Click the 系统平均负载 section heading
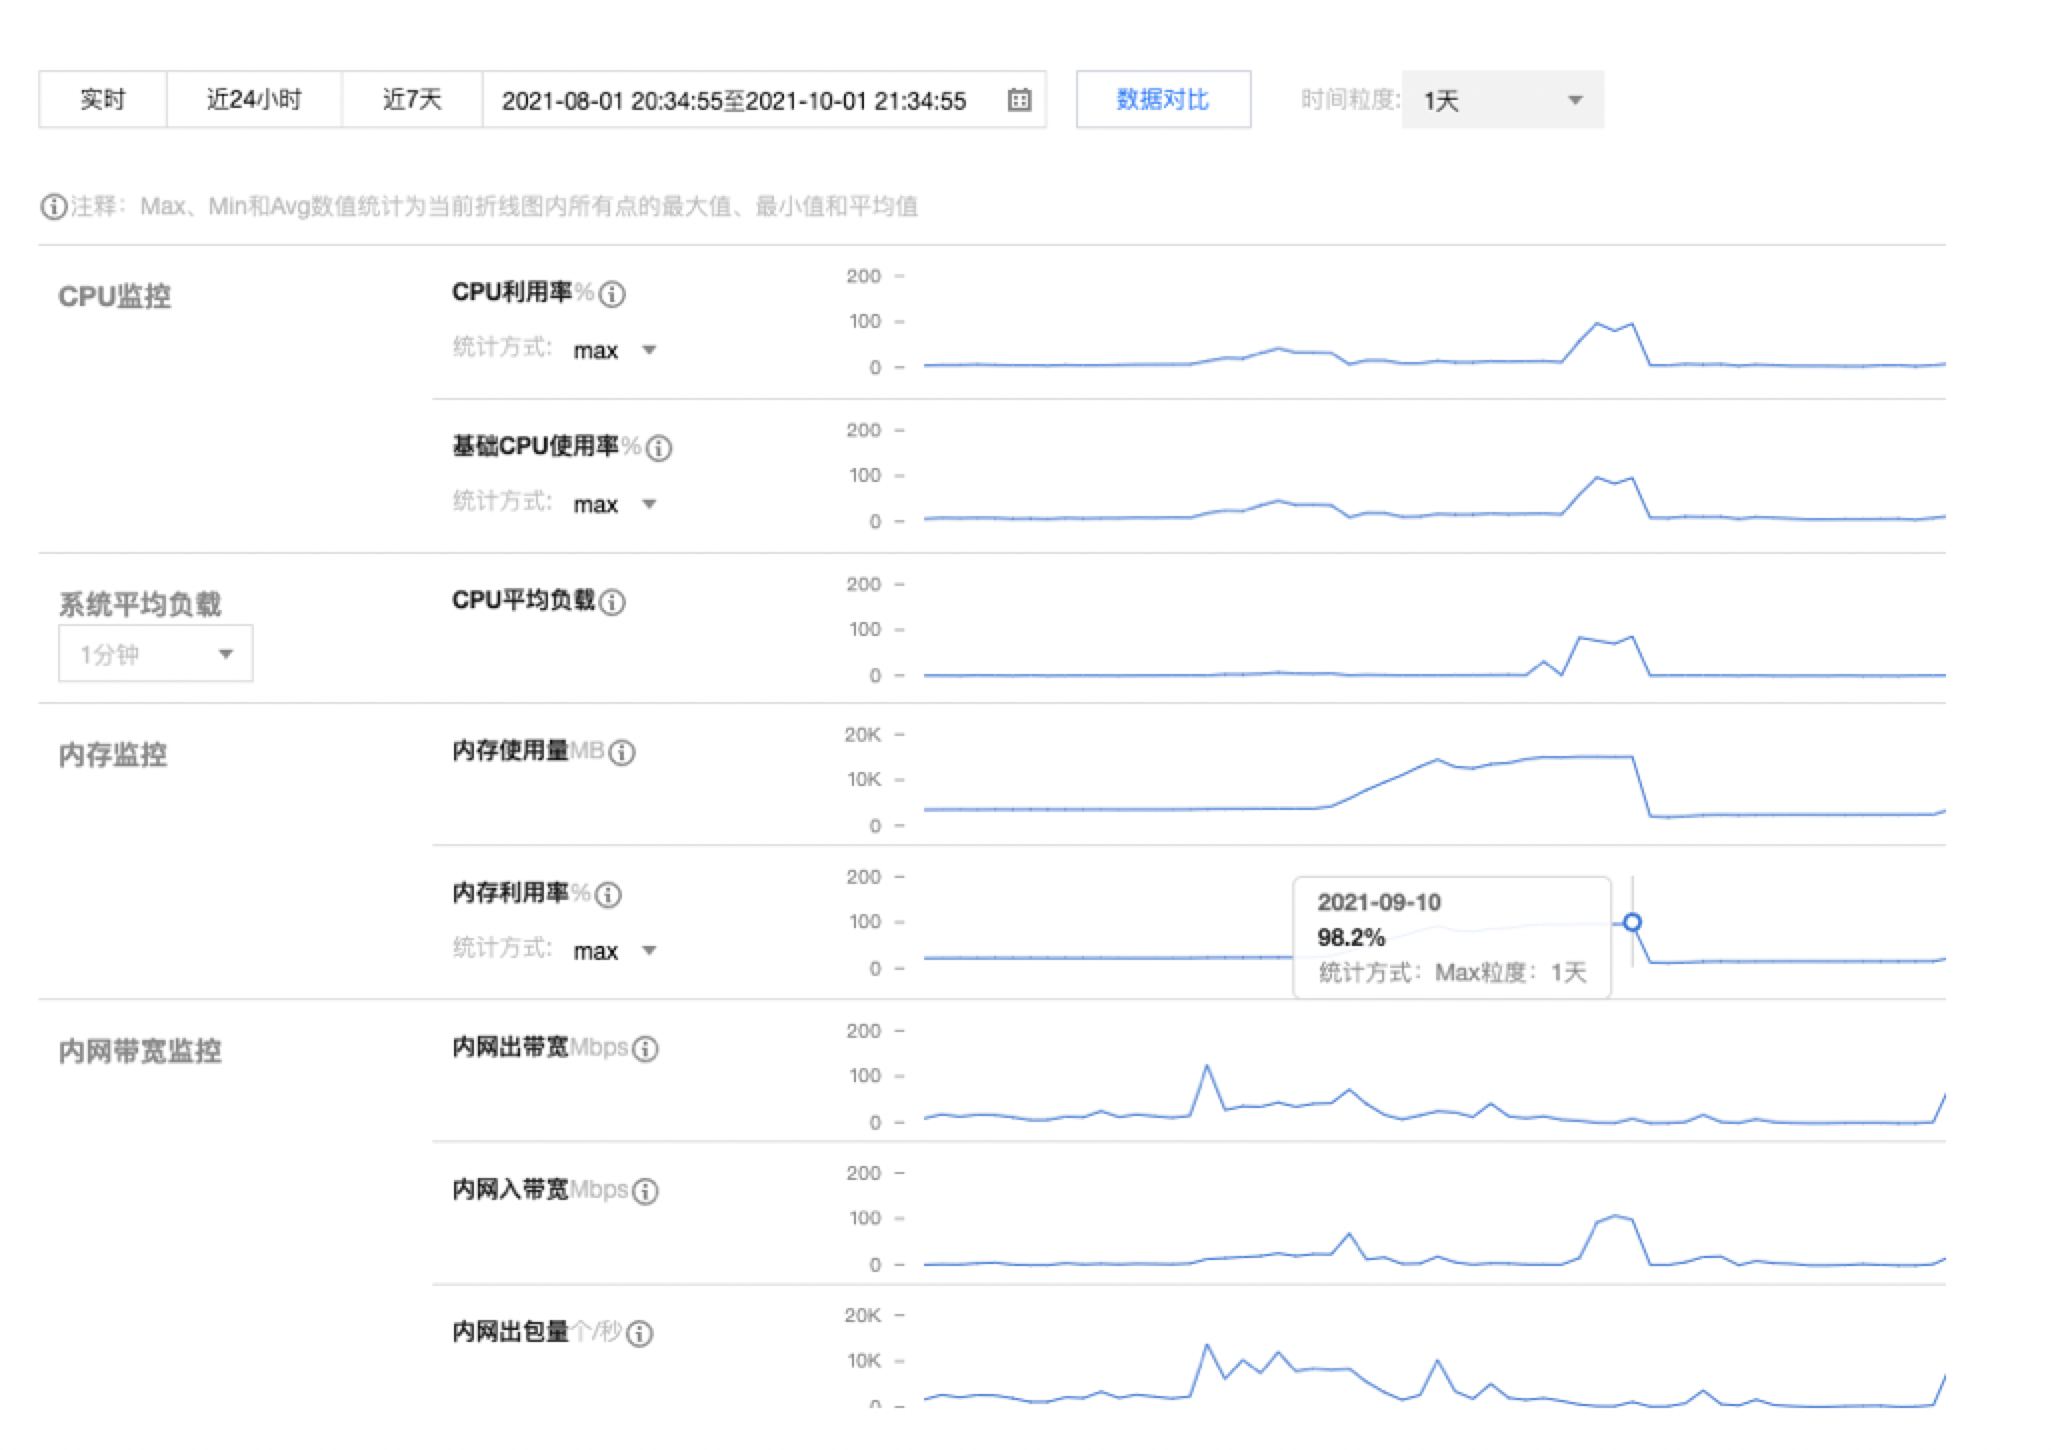The image size is (2054, 1450). click(140, 604)
